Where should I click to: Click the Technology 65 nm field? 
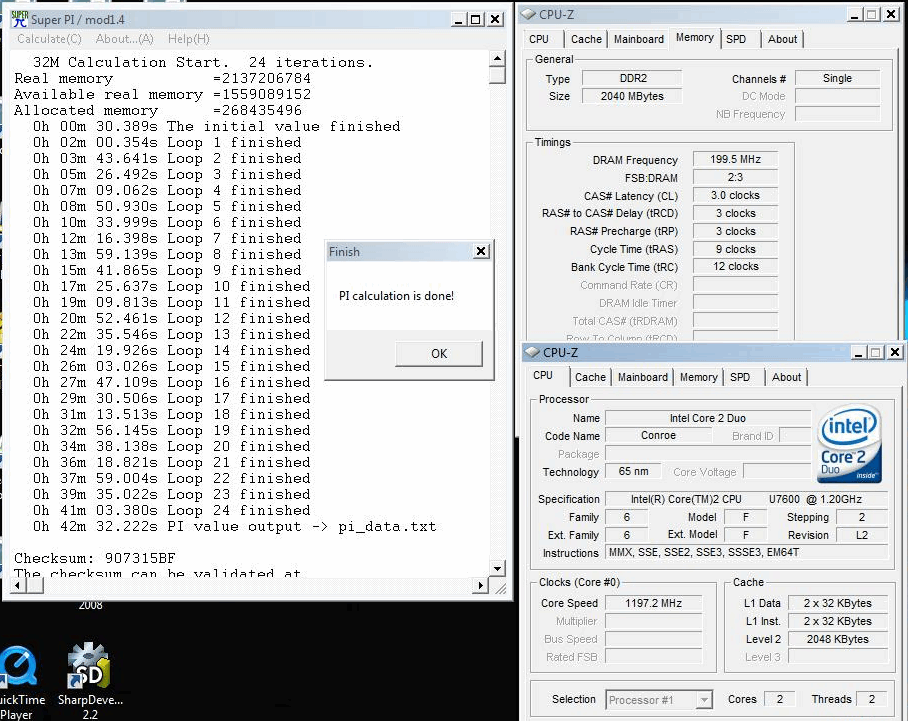pos(634,471)
